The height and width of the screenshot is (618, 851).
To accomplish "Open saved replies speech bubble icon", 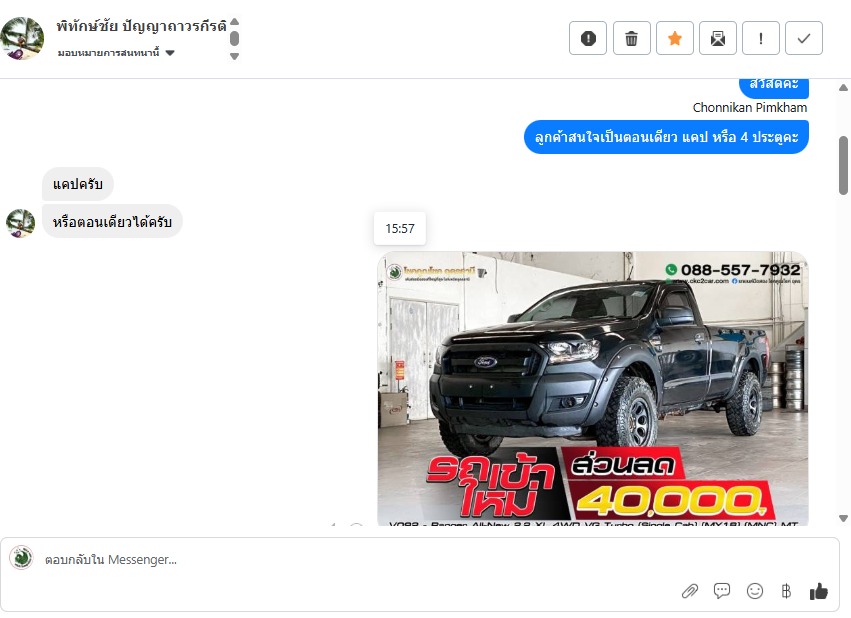I will pyautogui.click(x=722, y=591).
